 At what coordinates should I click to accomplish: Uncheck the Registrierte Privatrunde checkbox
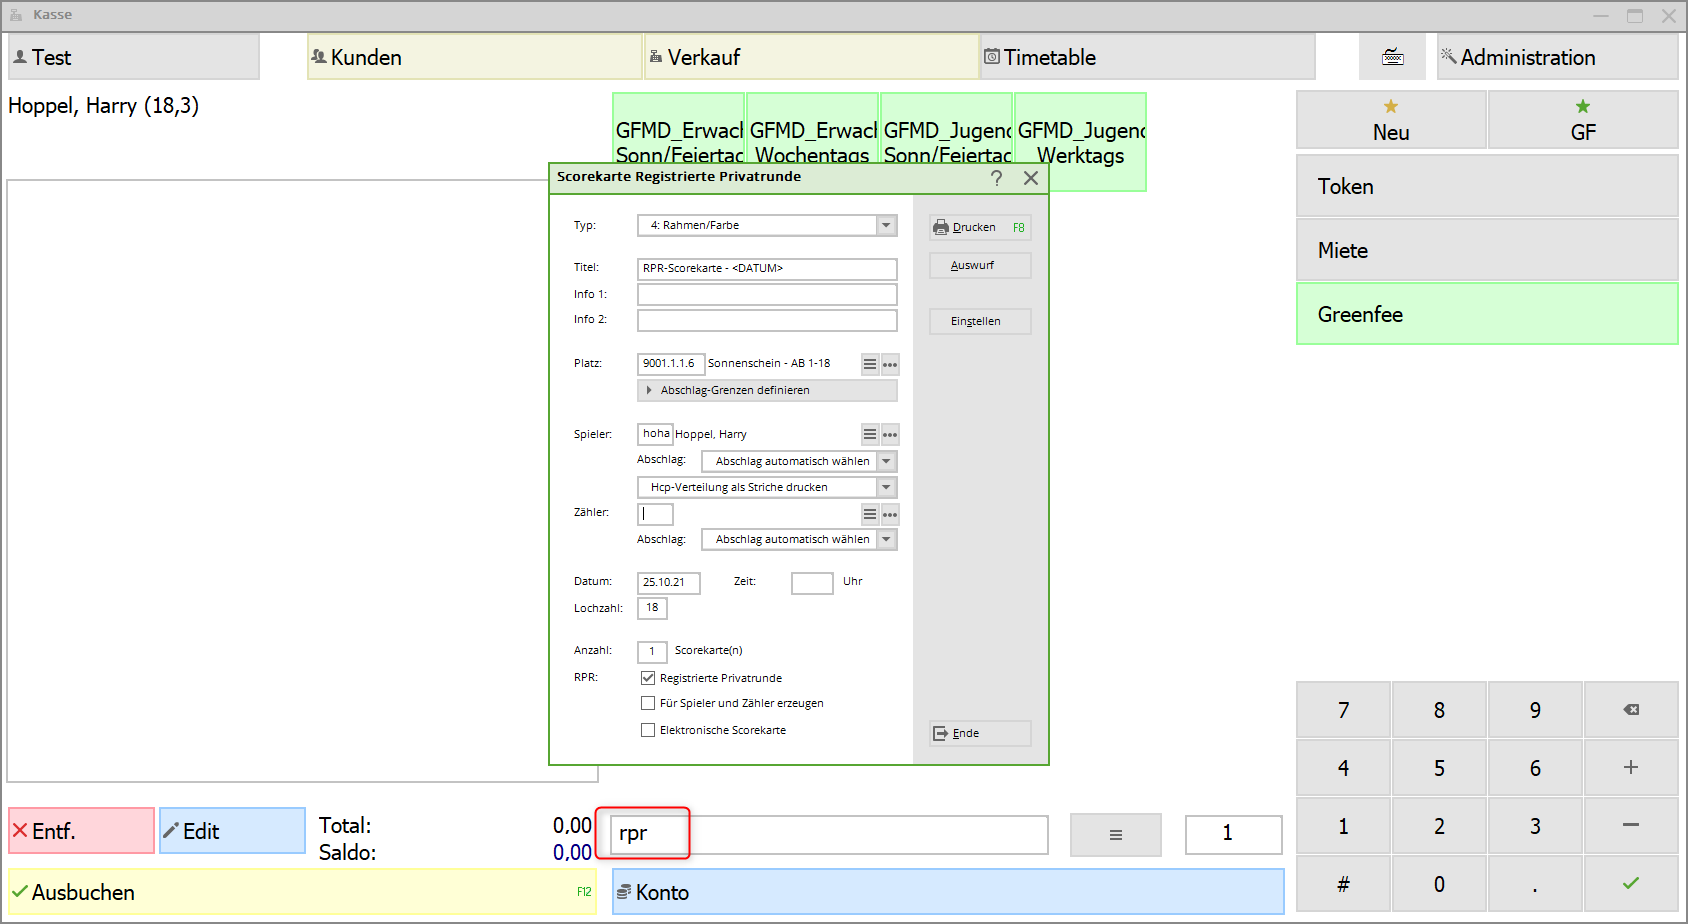(648, 678)
